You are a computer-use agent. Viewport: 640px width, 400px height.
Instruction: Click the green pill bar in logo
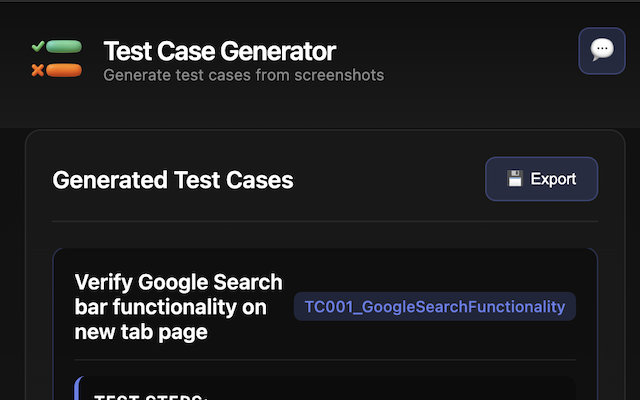click(x=65, y=46)
